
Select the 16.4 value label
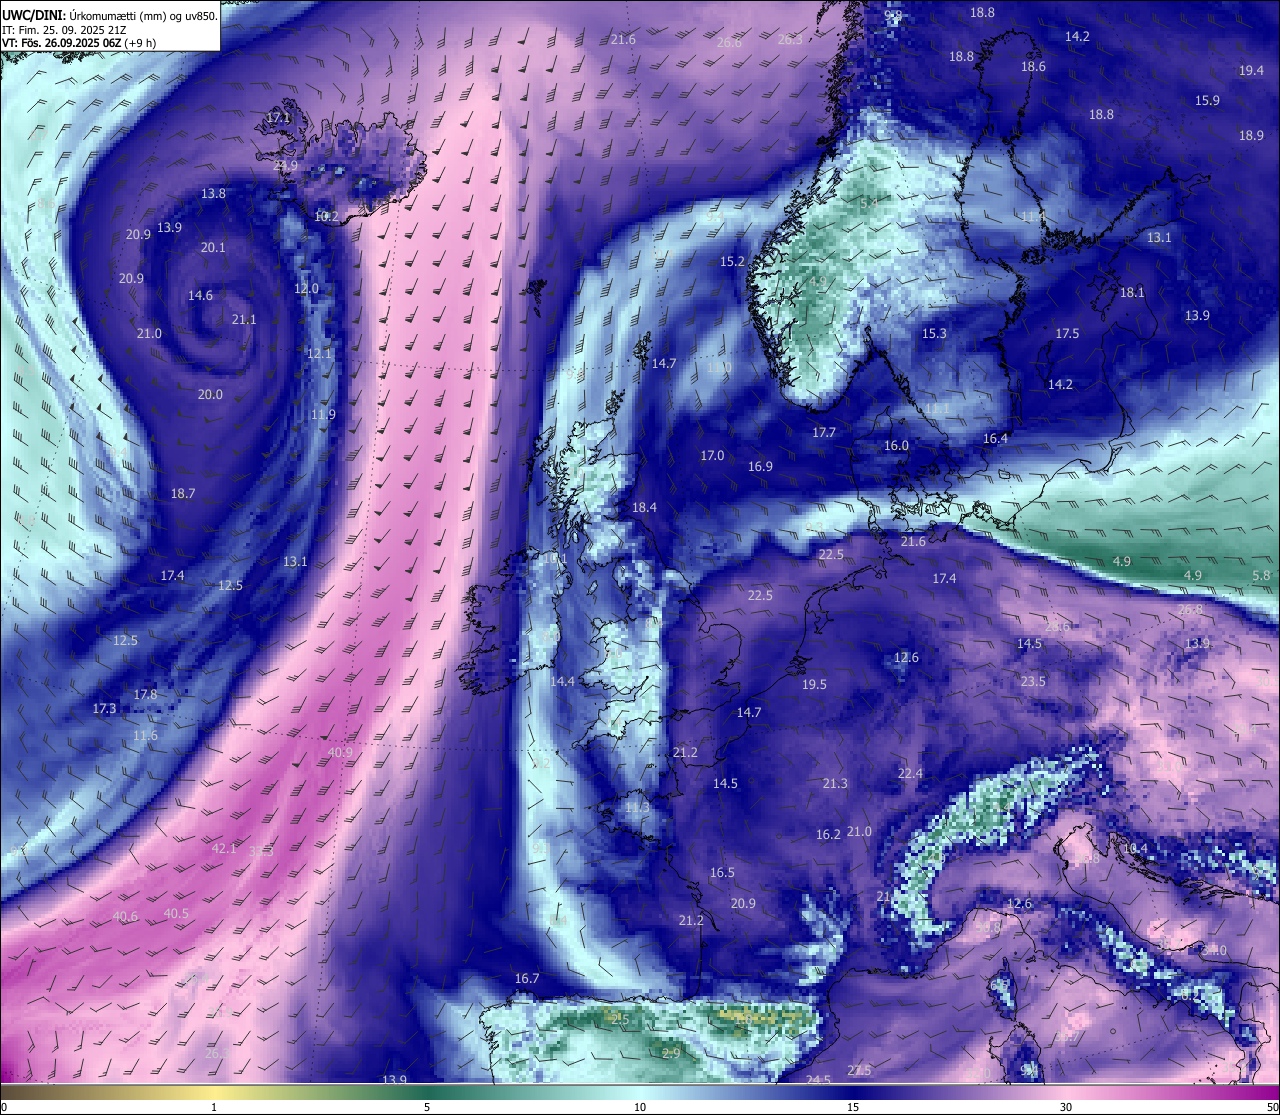click(x=995, y=438)
